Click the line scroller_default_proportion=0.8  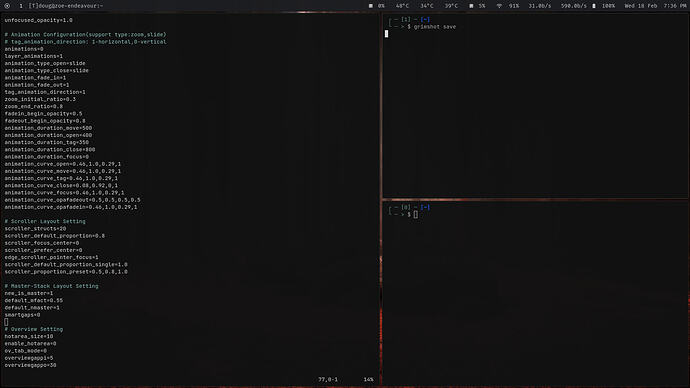pos(55,236)
